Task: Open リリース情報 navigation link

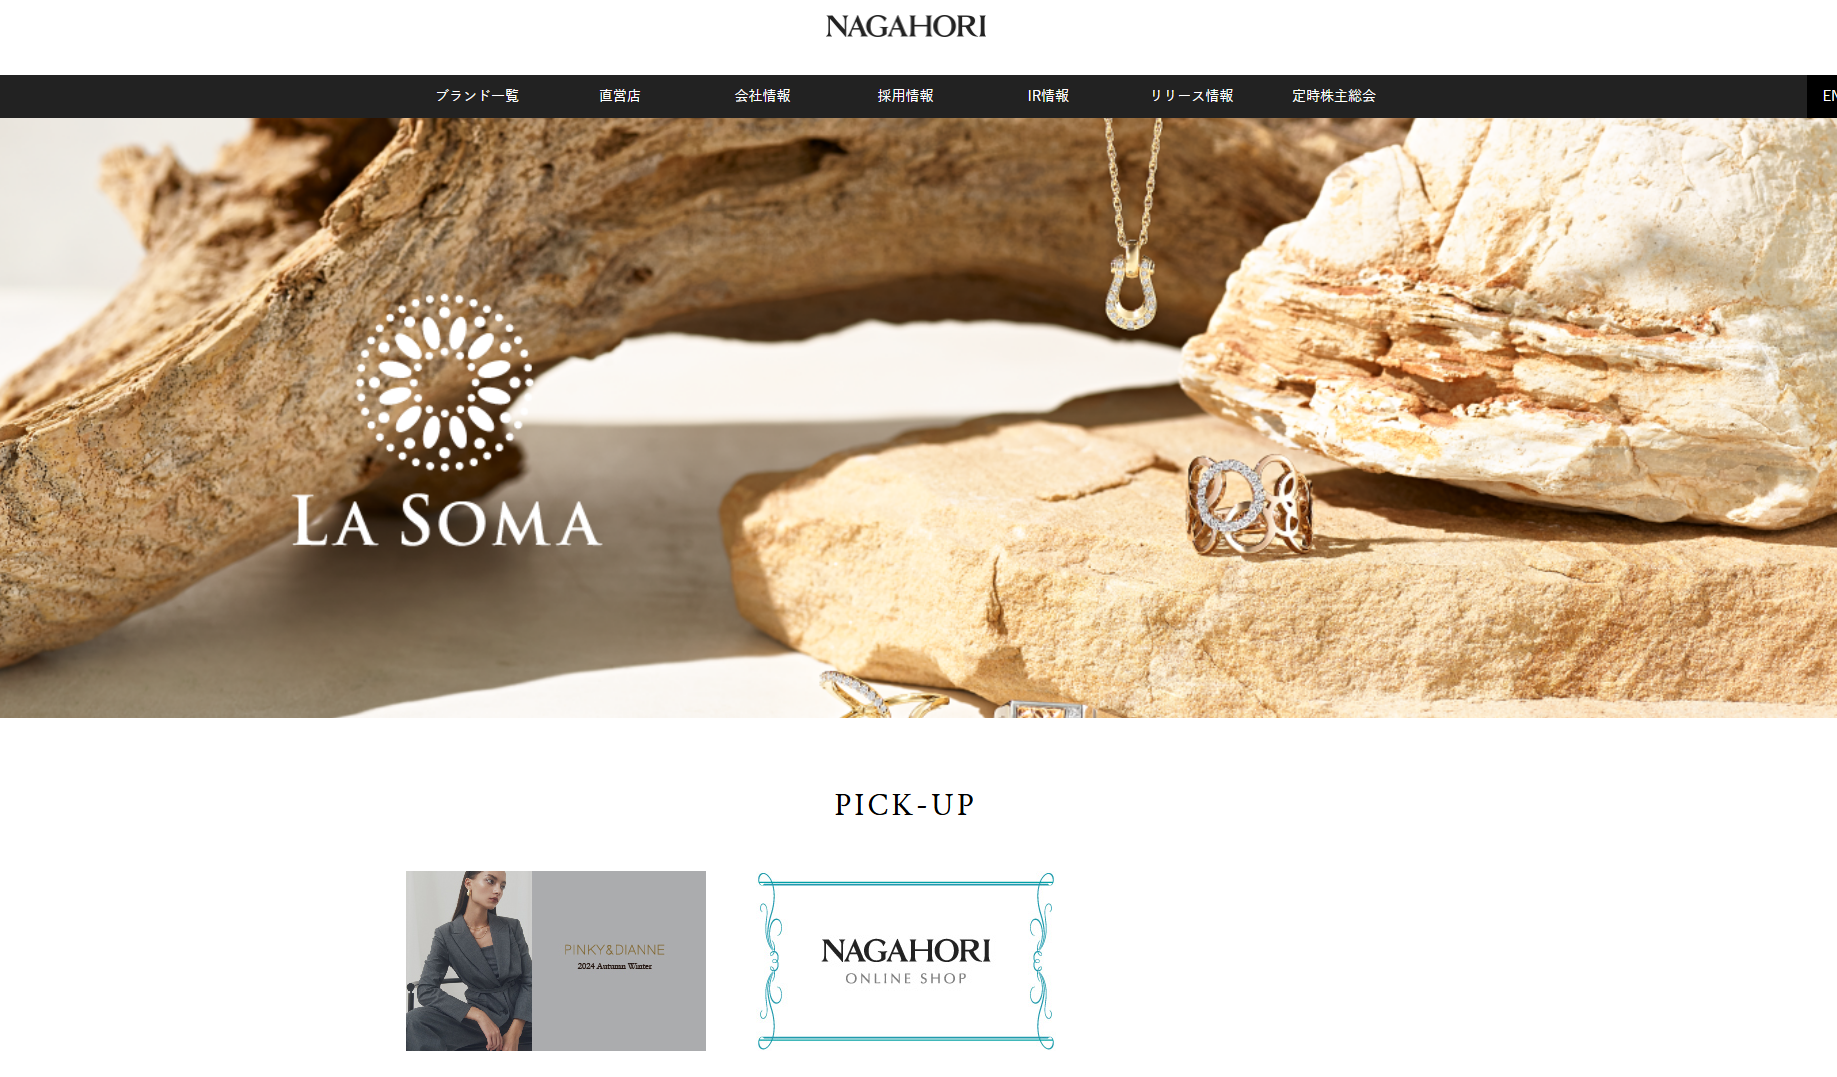Action: (x=1191, y=96)
